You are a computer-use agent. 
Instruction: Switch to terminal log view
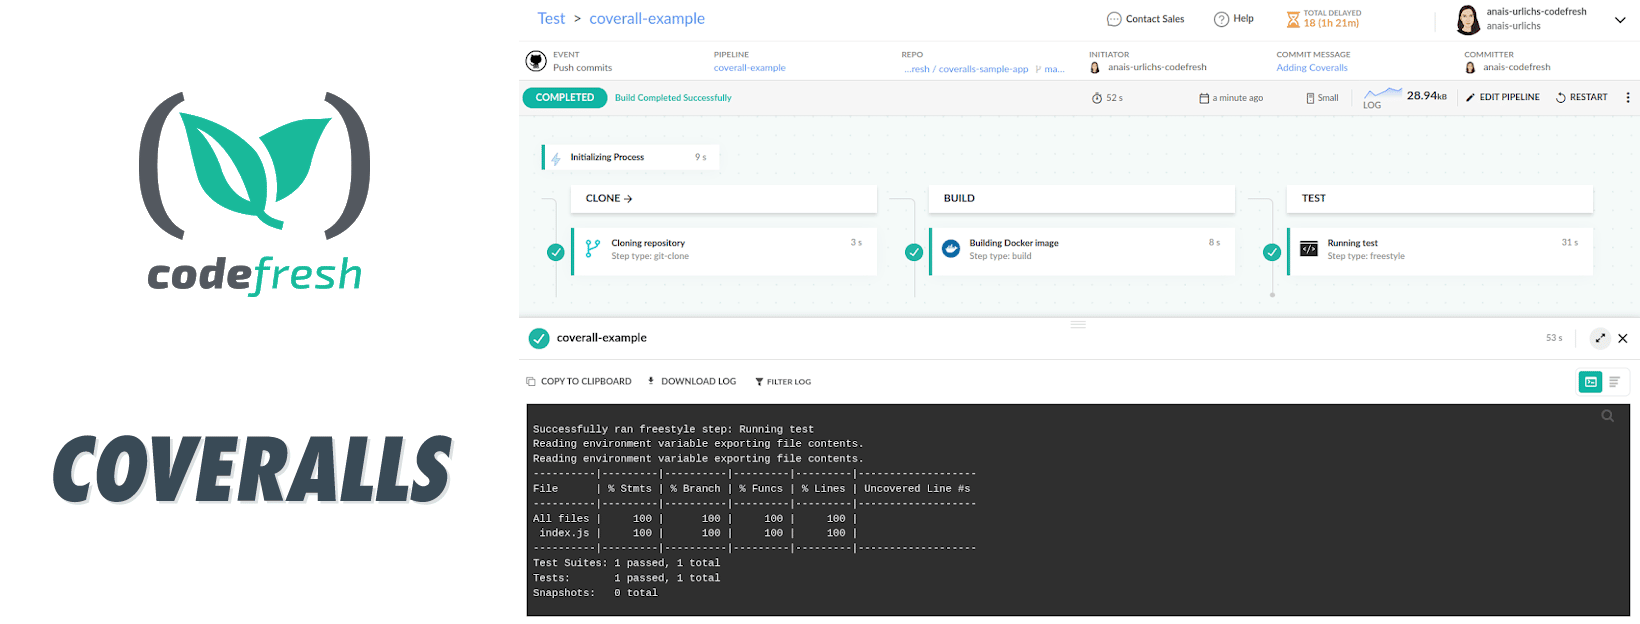[x=1590, y=382]
